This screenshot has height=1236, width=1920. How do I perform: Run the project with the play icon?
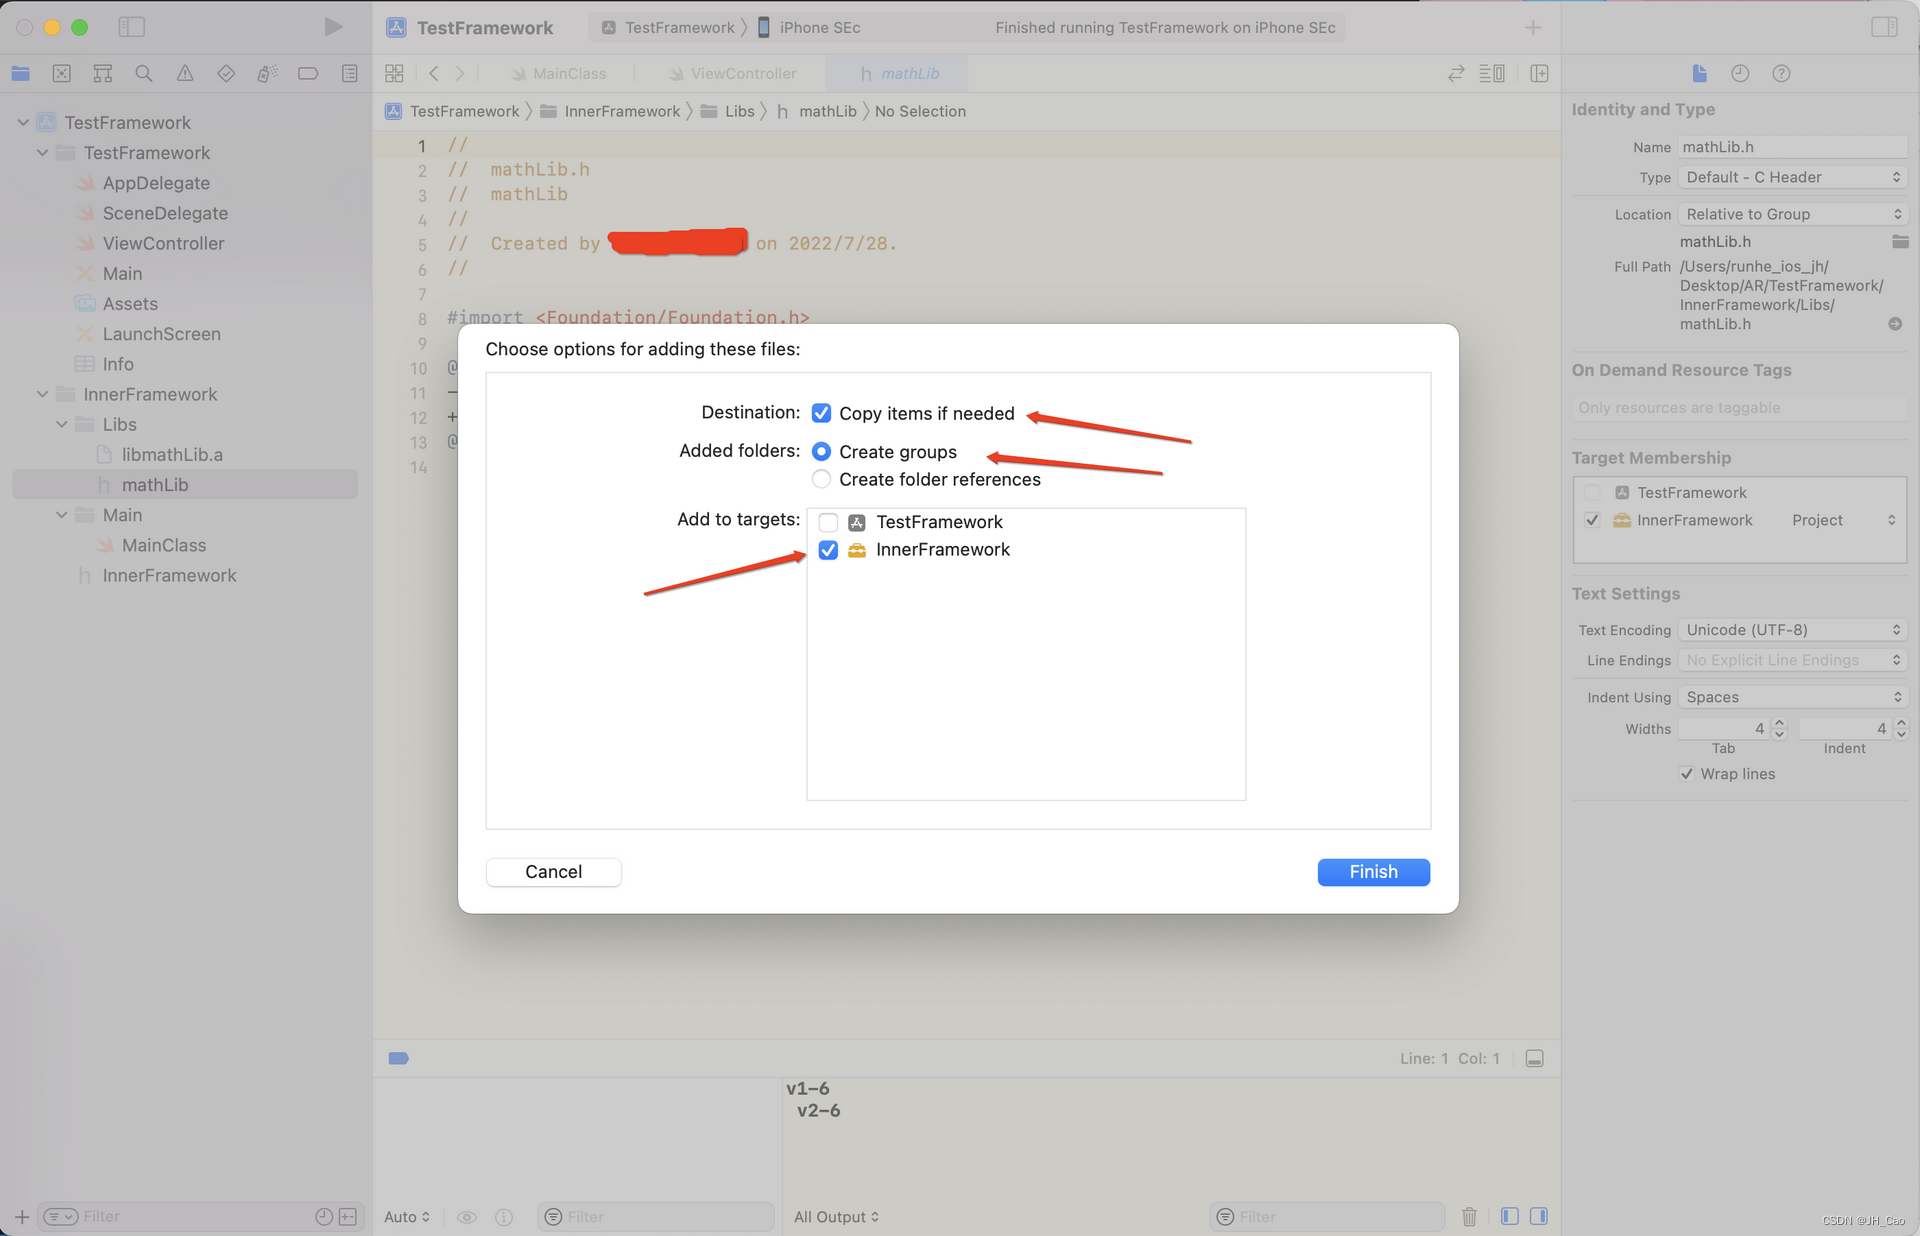333,27
